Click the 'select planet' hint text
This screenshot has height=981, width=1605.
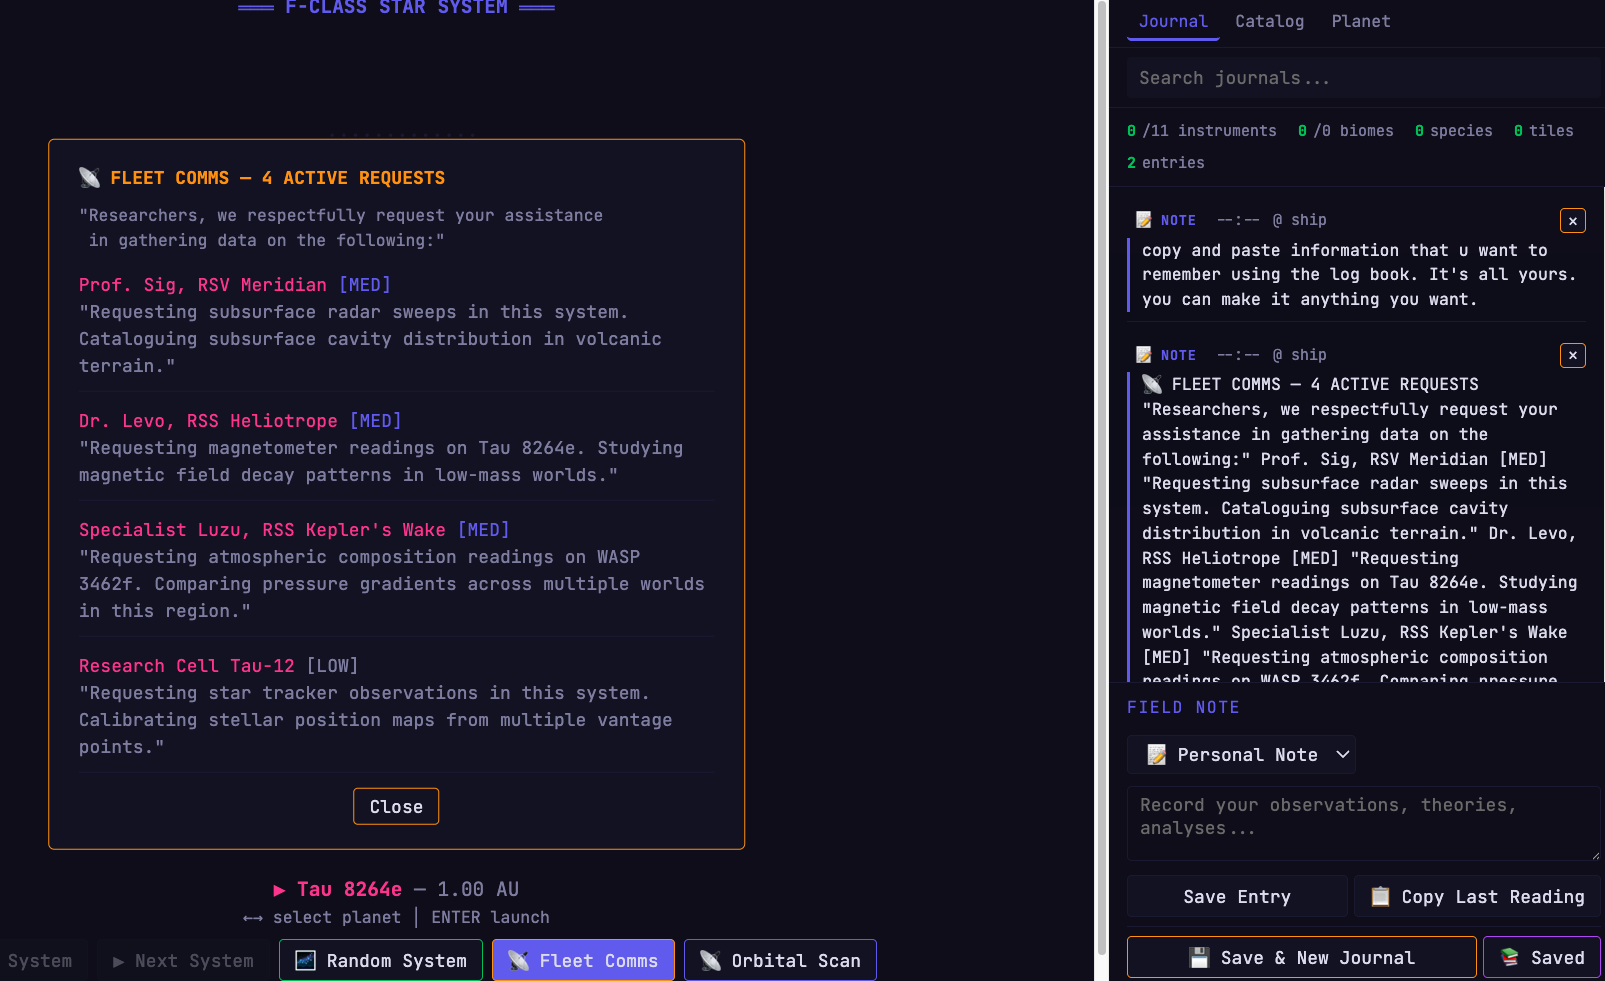point(337,917)
